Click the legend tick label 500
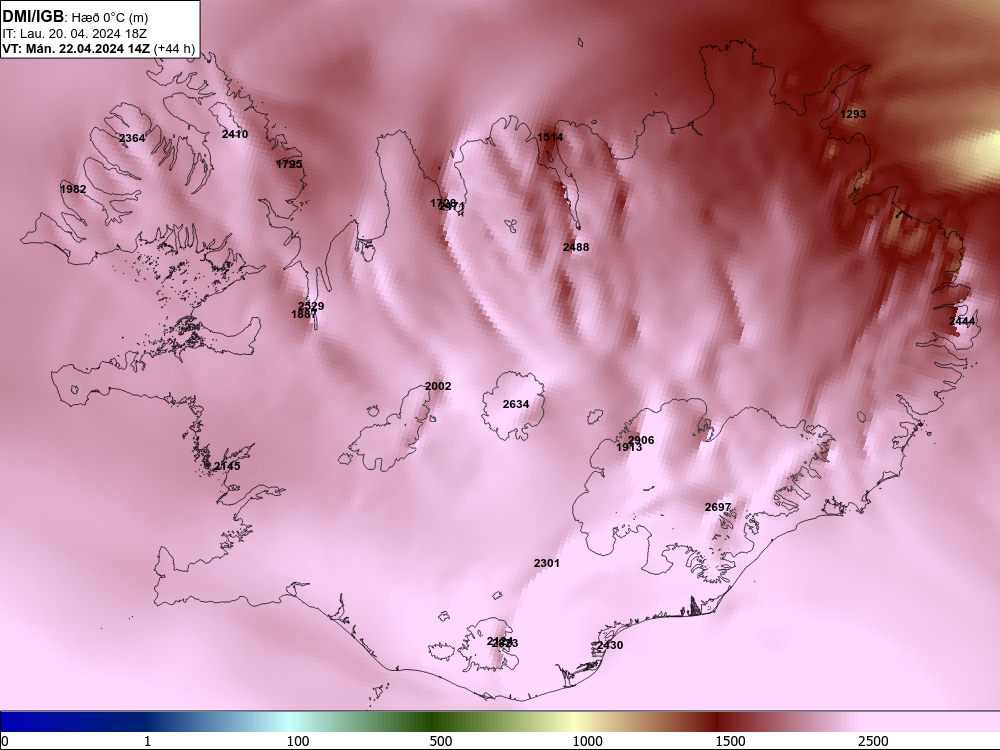The height and width of the screenshot is (750, 1000). pyautogui.click(x=441, y=741)
